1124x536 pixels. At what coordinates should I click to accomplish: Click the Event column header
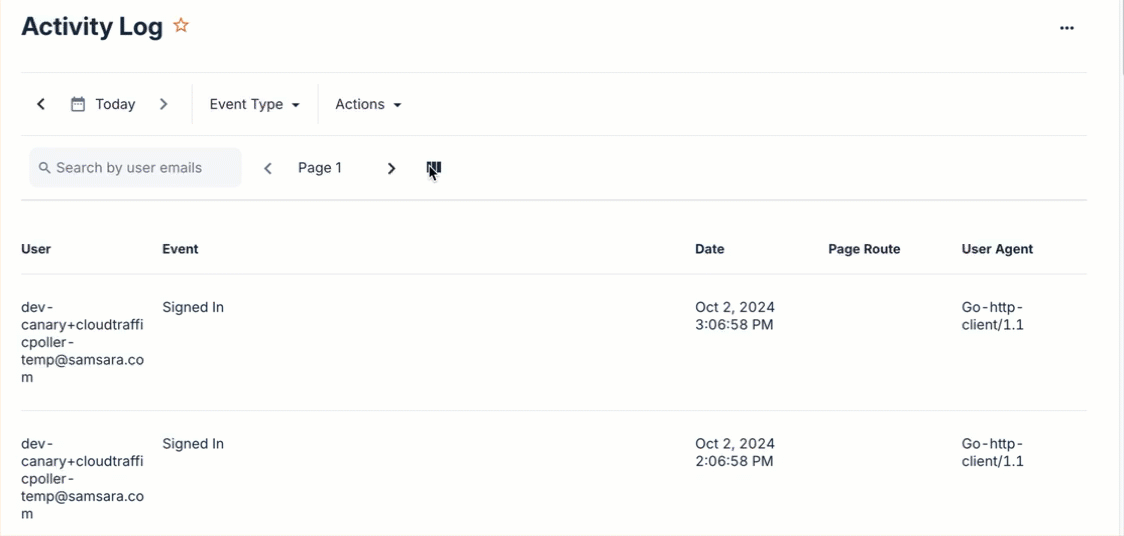coord(180,249)
